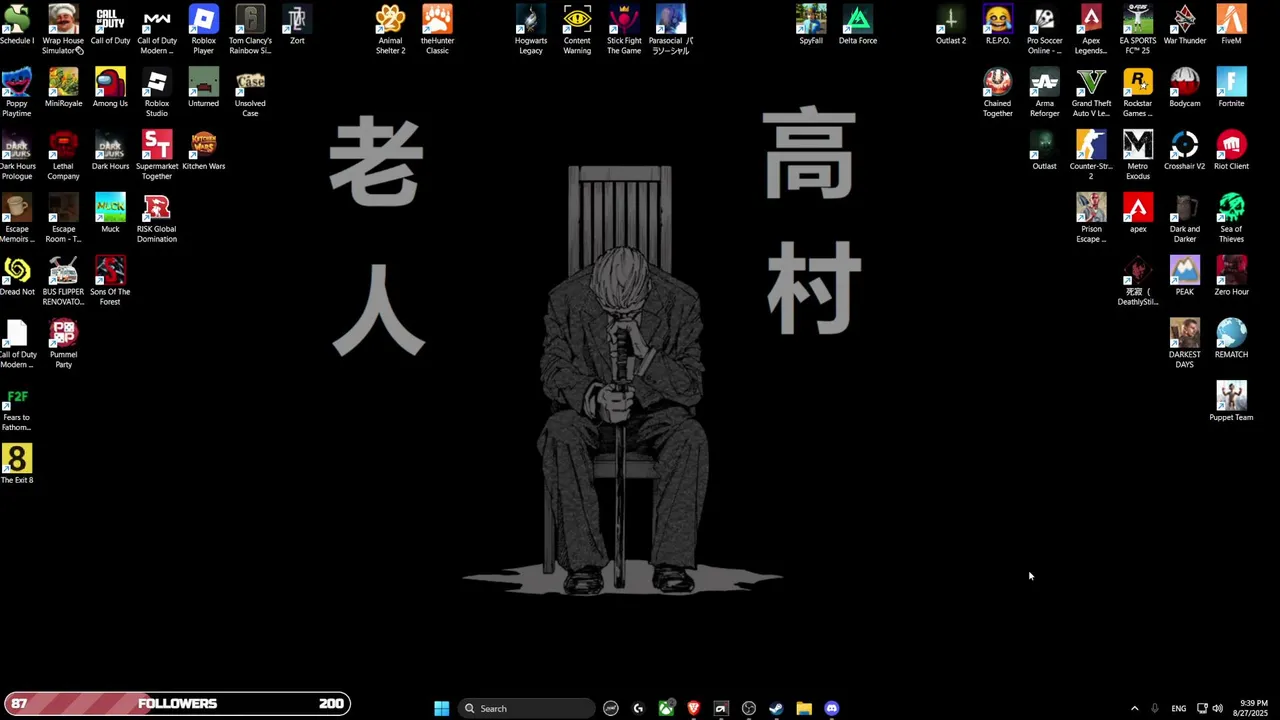This screenshot has width=1280, height=720.
Task: Select the Chained Together icon
Action: pos(998,93)
